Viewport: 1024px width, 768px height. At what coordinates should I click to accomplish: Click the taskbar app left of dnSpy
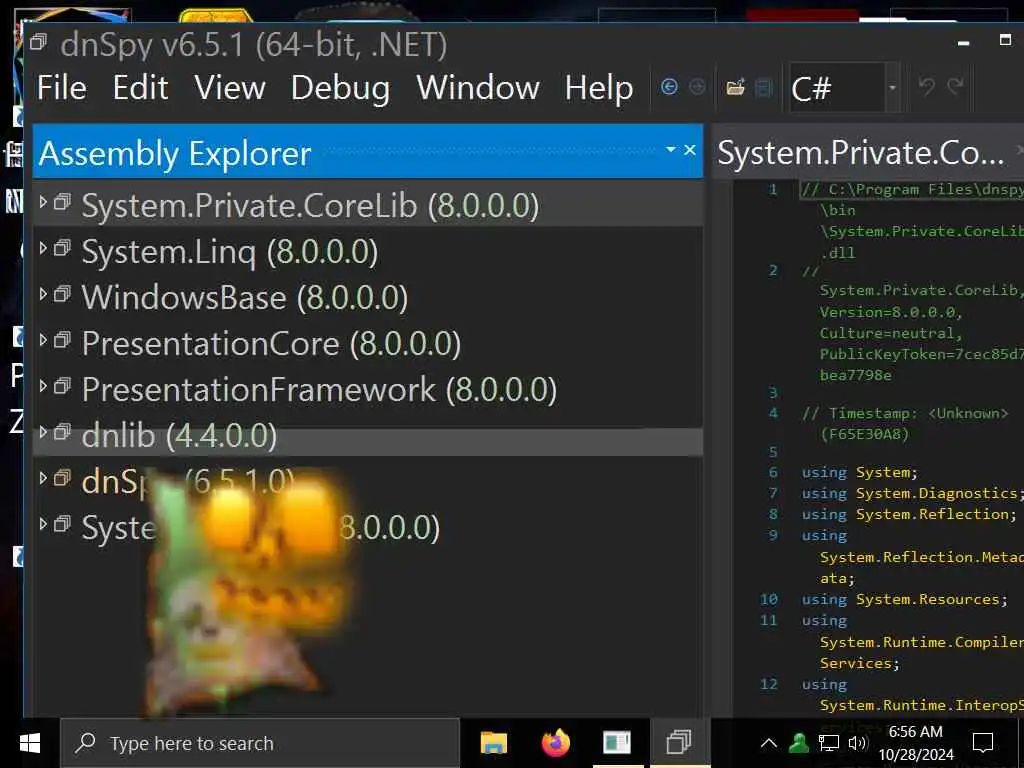(x=616, y=743)
